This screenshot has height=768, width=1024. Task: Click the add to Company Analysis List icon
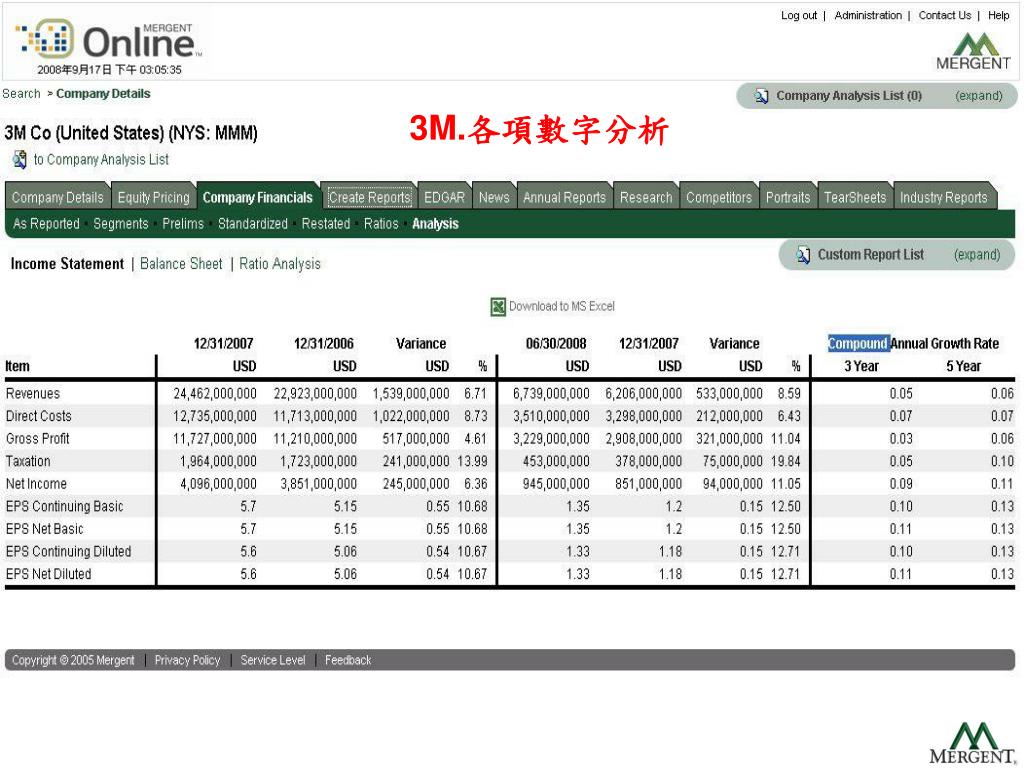[x=20, y=159]
